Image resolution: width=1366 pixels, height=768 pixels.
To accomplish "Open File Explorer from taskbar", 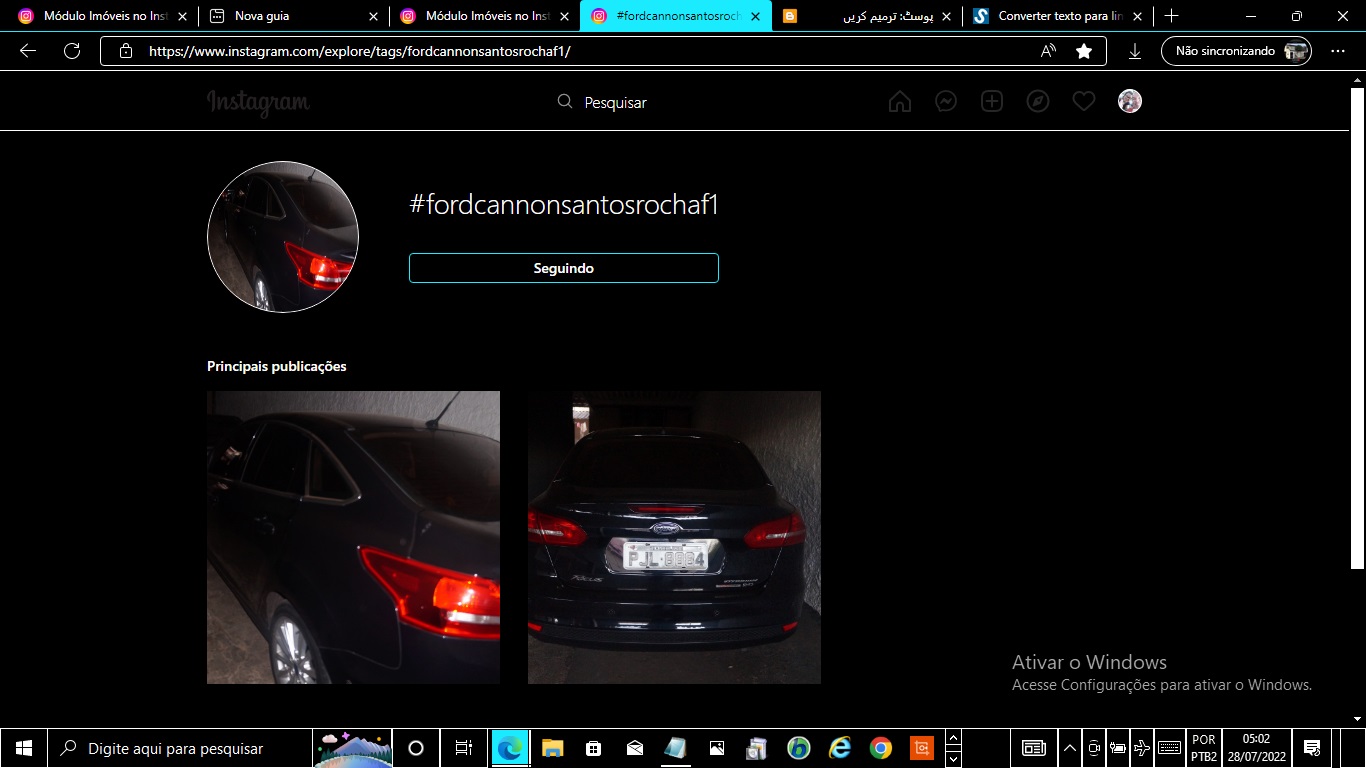I will pos(552,748).
